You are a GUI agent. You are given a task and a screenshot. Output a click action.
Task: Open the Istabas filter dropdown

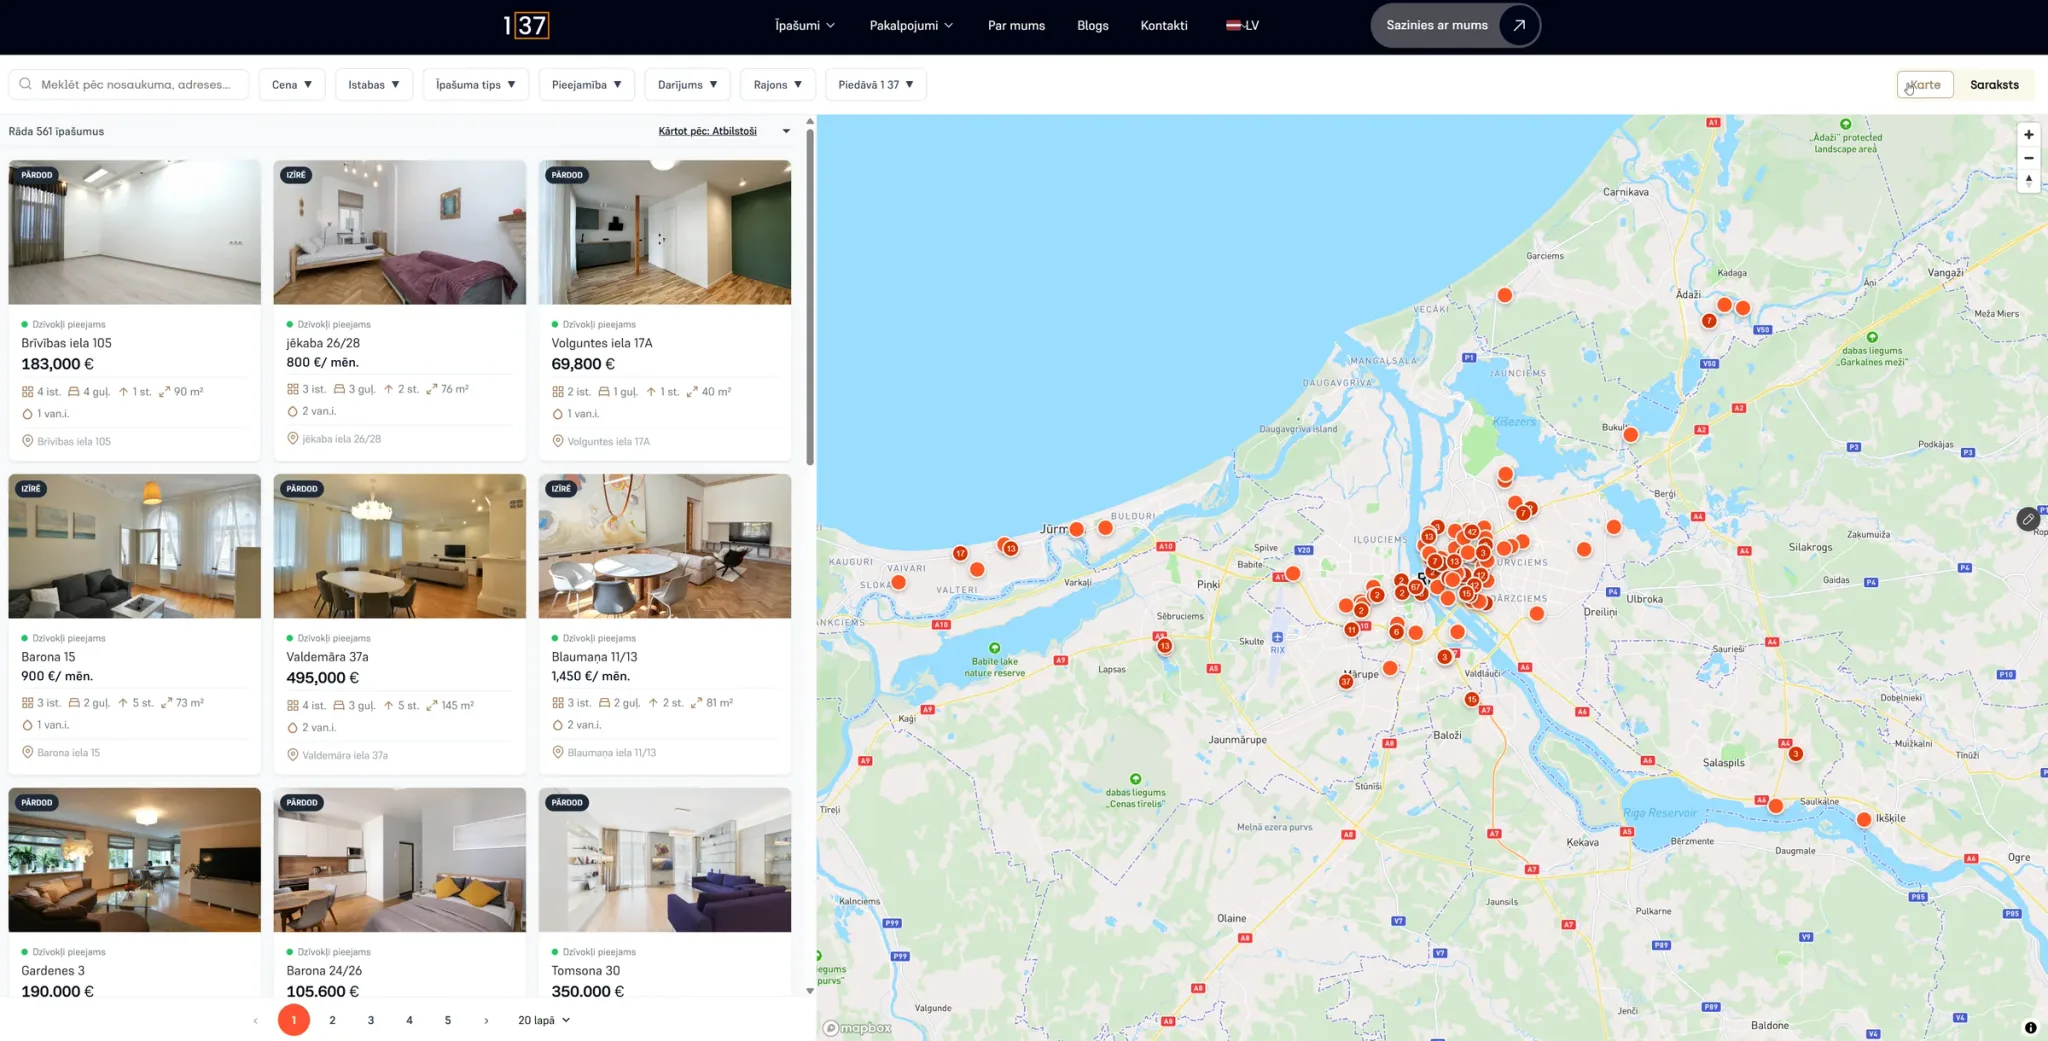click(374, 84)
